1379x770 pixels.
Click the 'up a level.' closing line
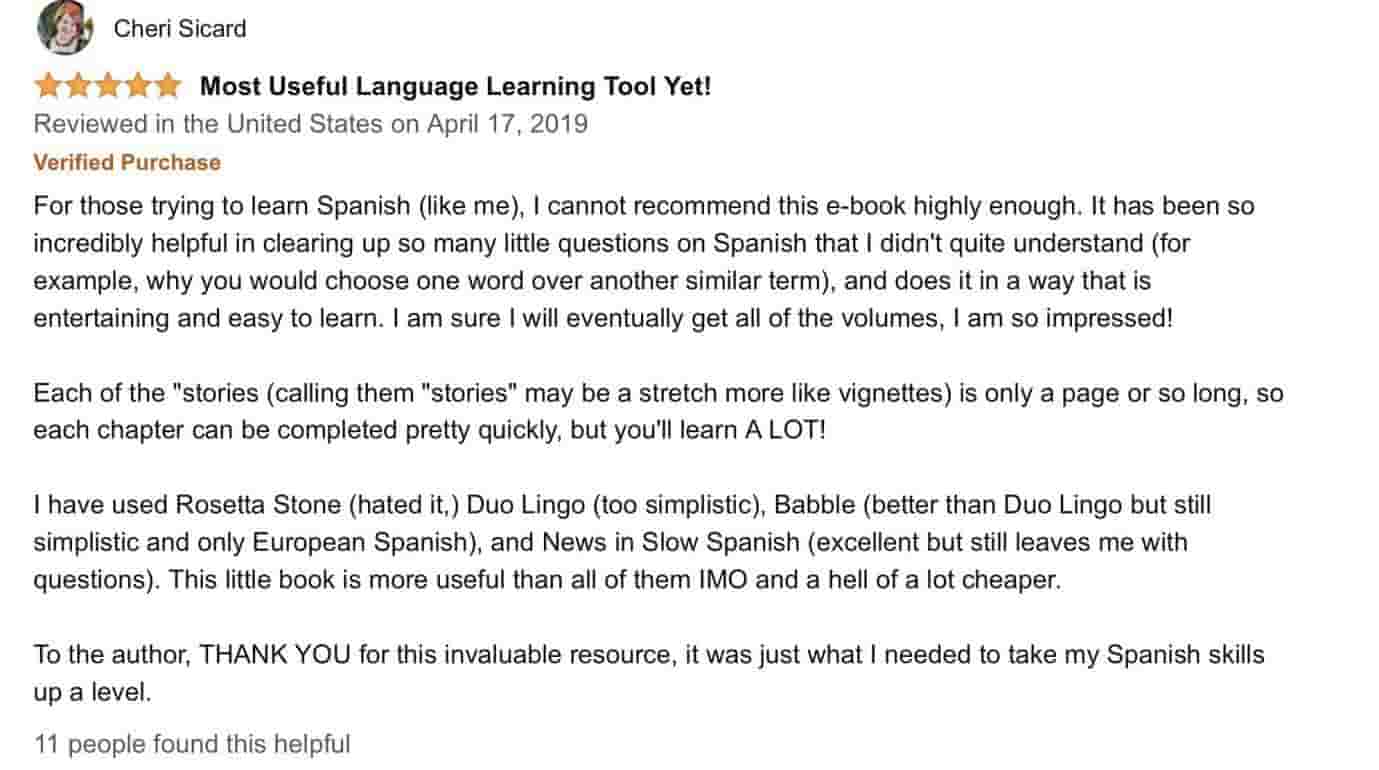click(93, 692)
